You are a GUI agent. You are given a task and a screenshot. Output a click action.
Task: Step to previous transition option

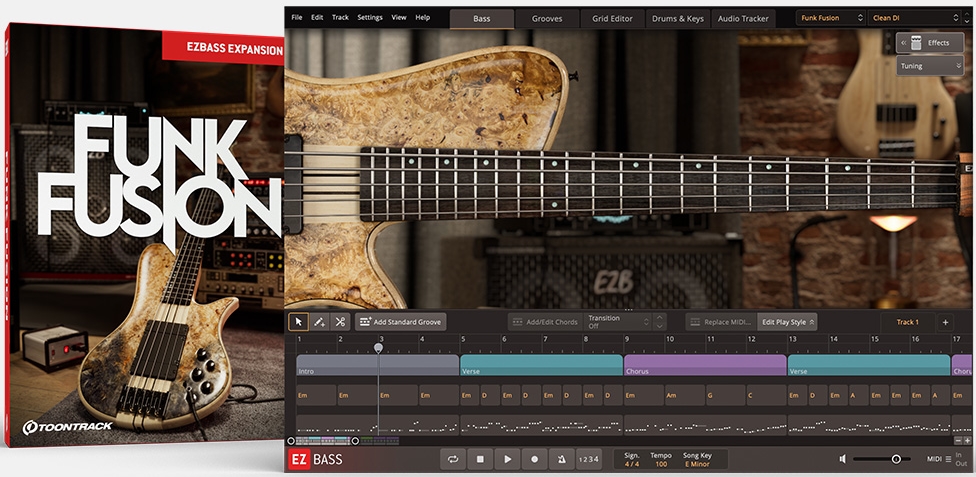point(660,318)
